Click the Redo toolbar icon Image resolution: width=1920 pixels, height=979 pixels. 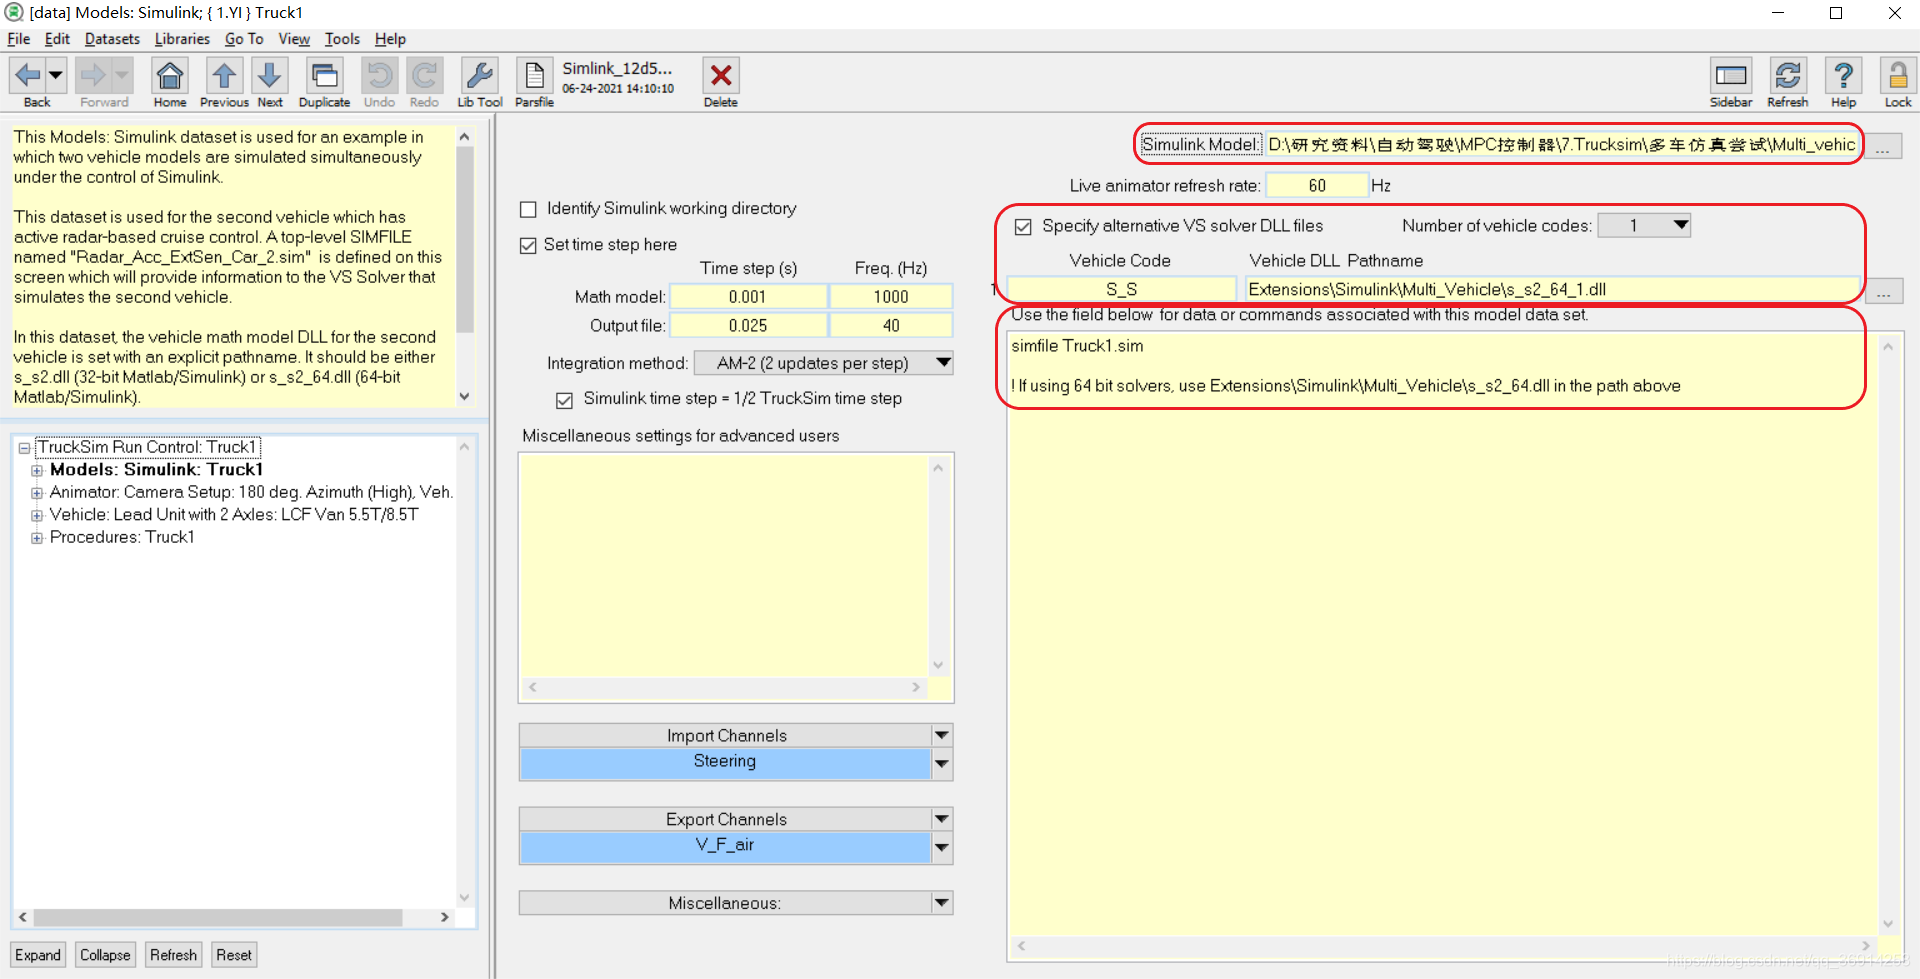pos(424,76)
